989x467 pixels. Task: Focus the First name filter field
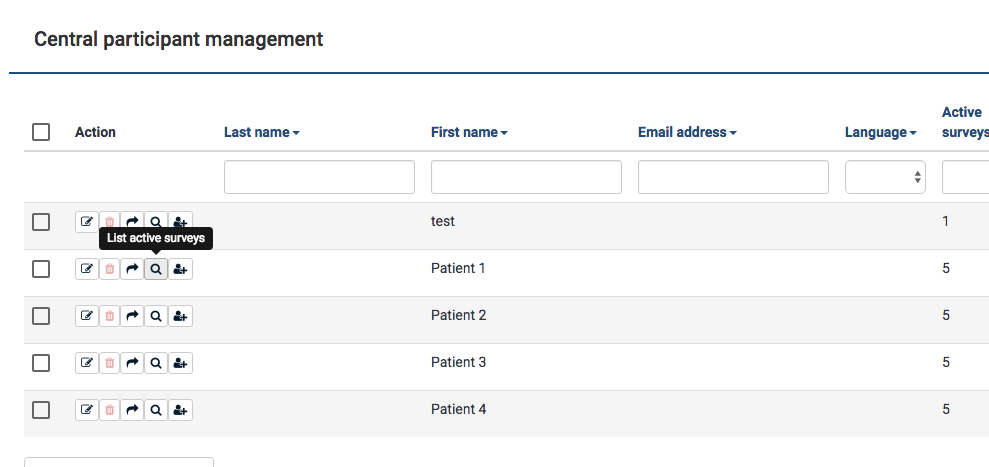(x=526, y=177)
